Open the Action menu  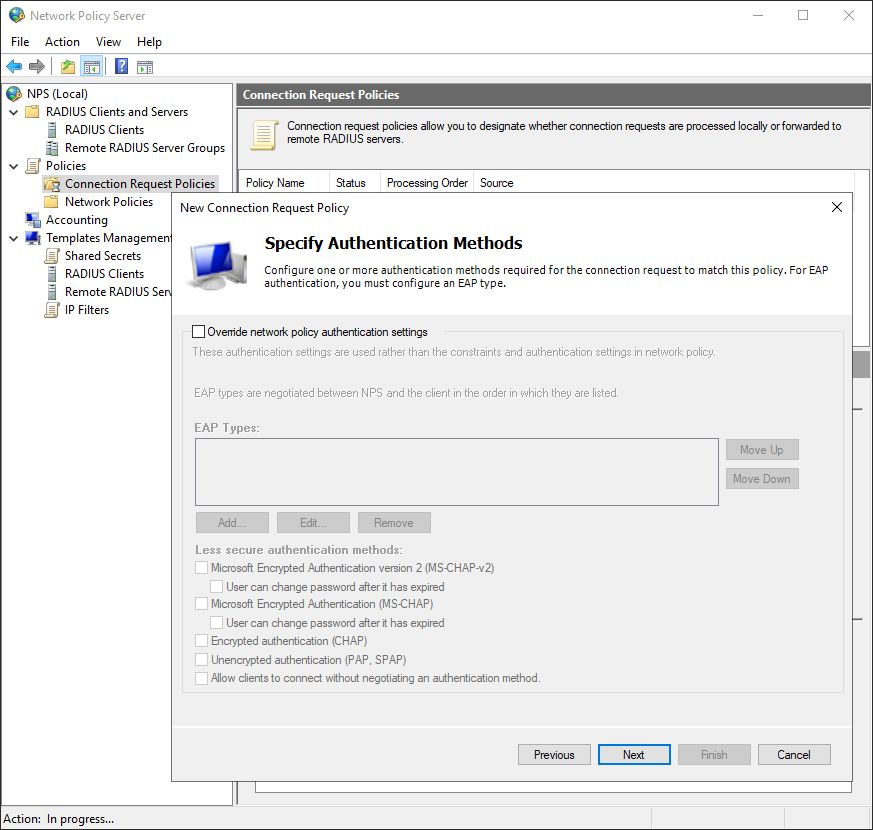[62, 42]
